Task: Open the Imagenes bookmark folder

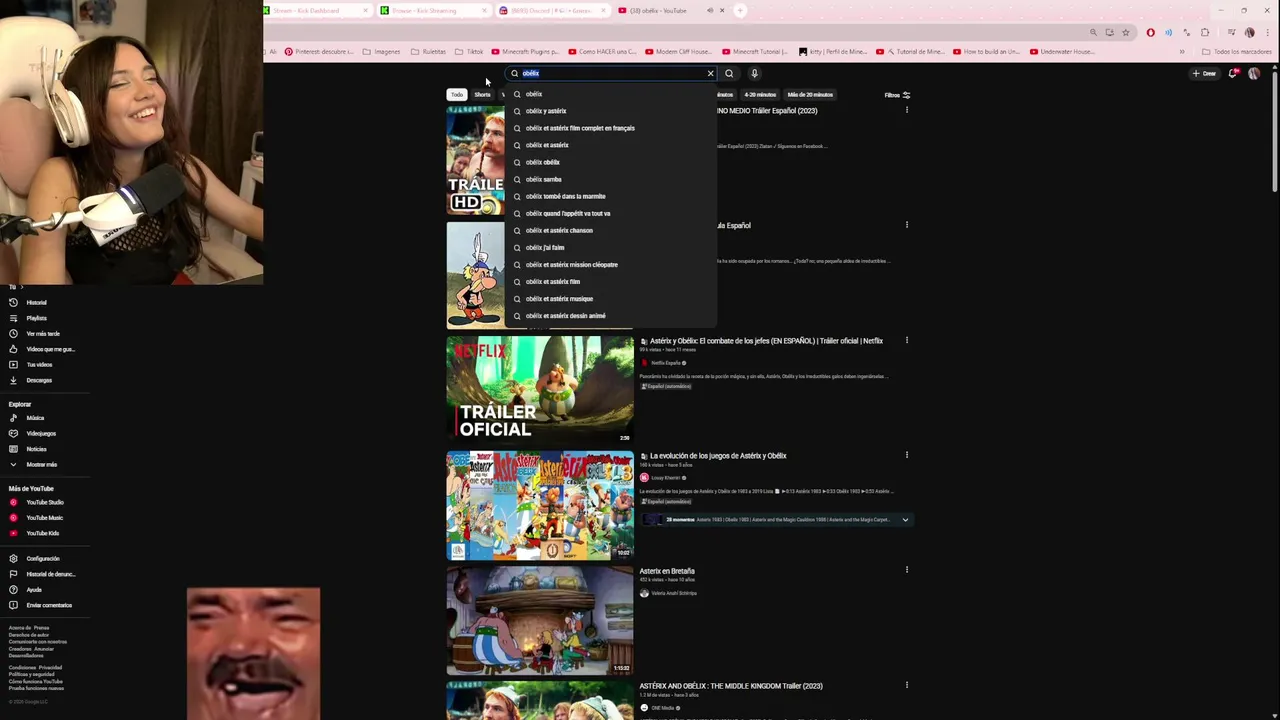Action: point(381,51)
